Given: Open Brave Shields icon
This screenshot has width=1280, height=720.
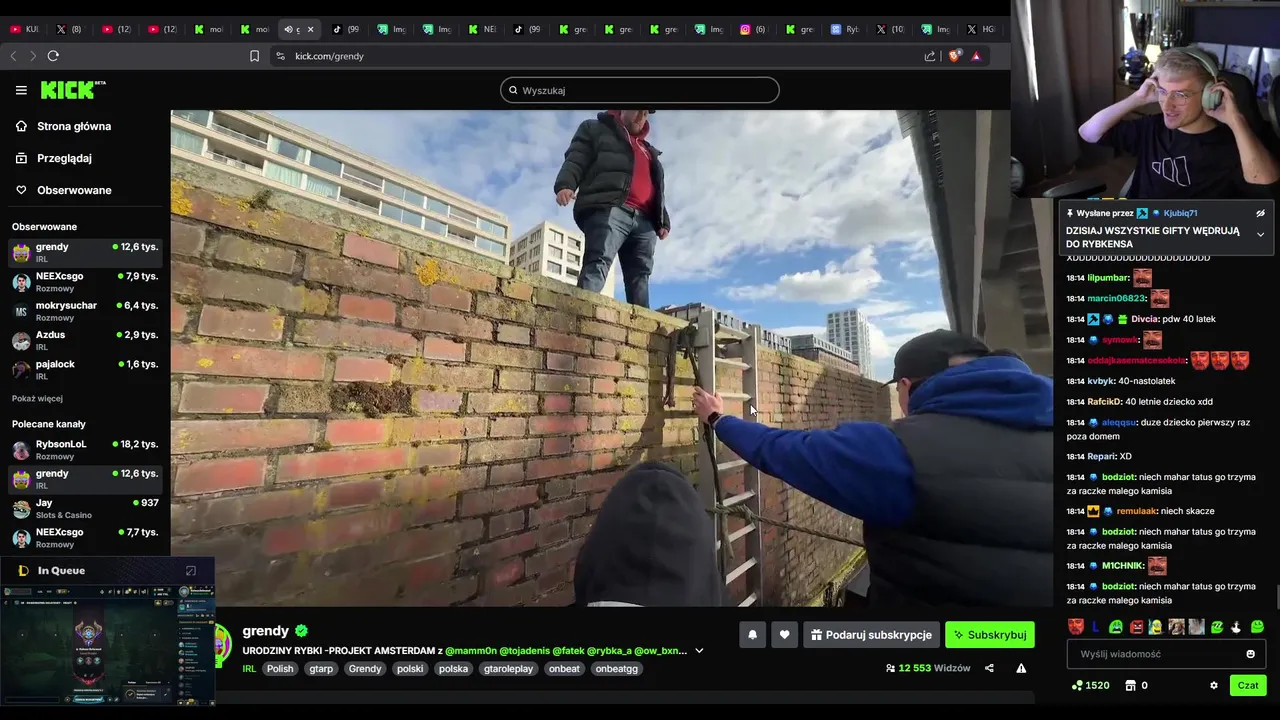Looking at the screenshot, I should 954,56.
